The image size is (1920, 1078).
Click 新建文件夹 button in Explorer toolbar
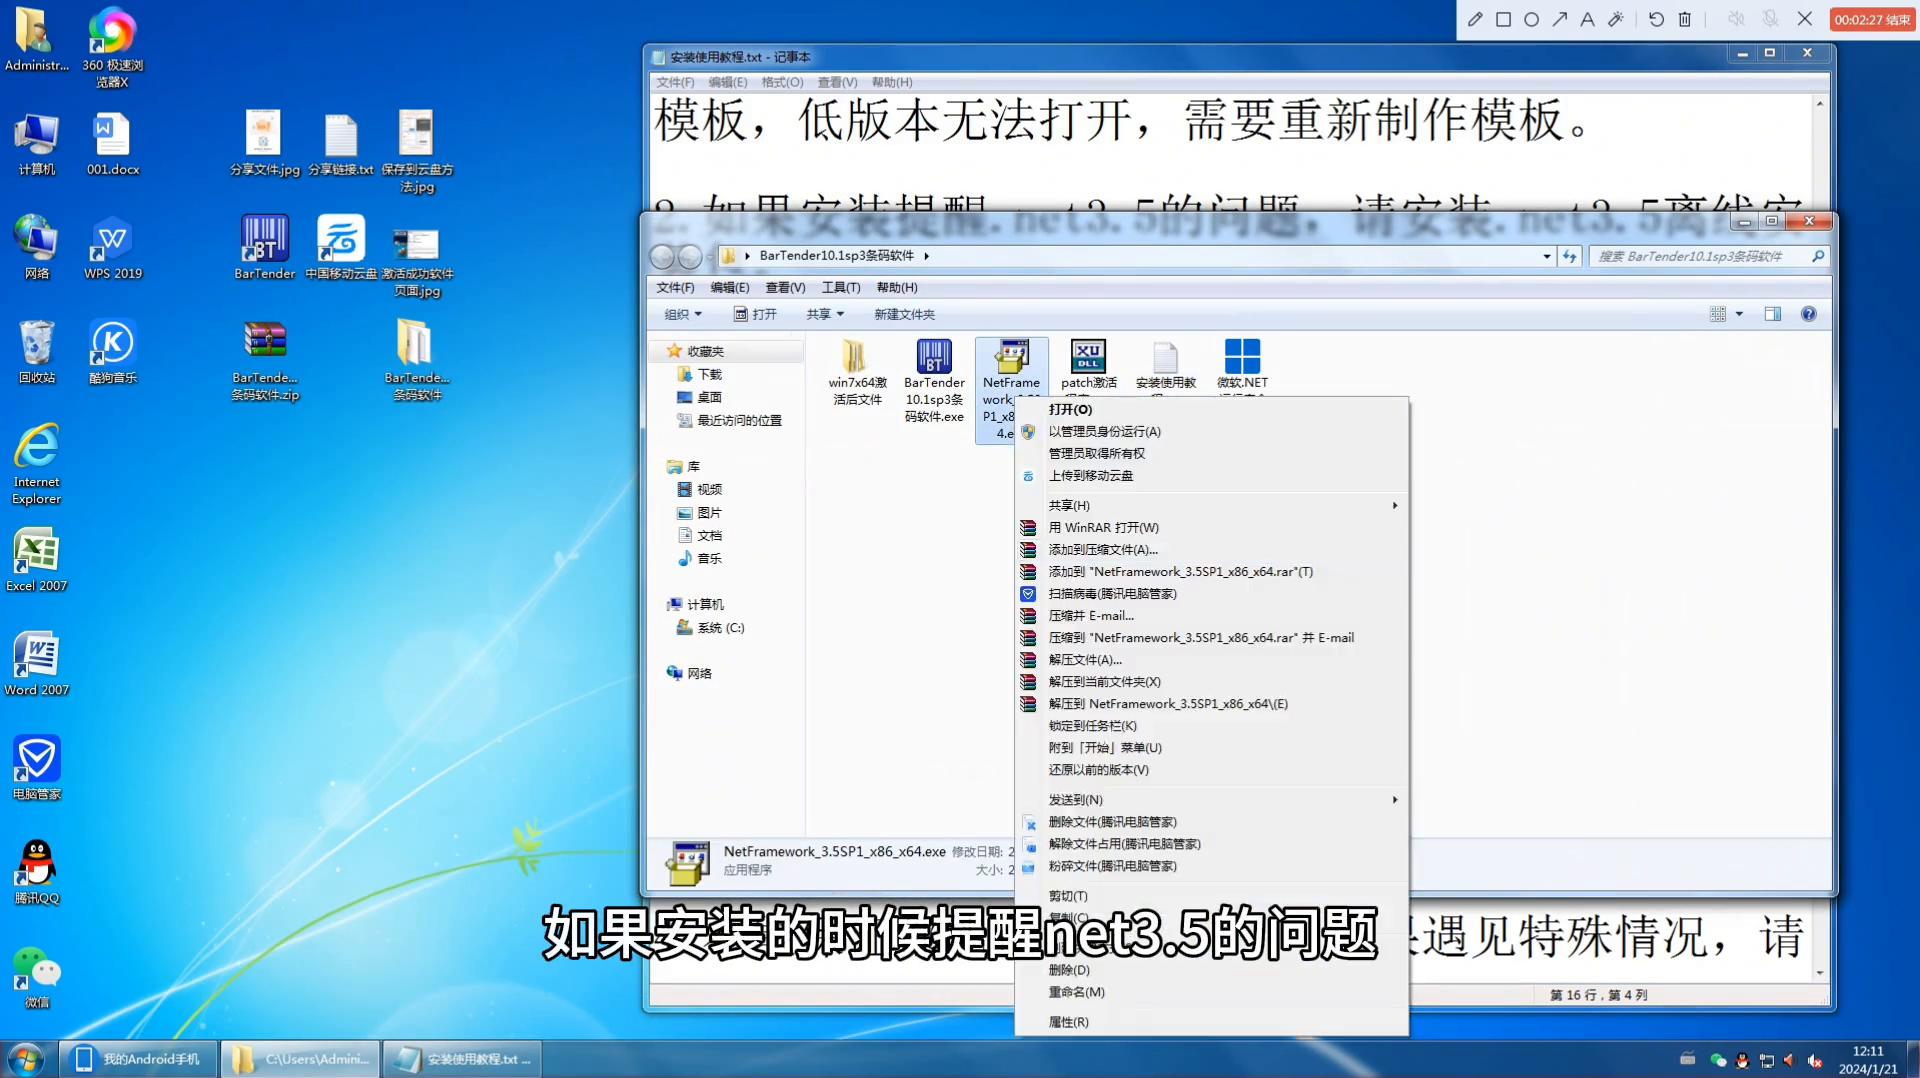tap(904, 314)
